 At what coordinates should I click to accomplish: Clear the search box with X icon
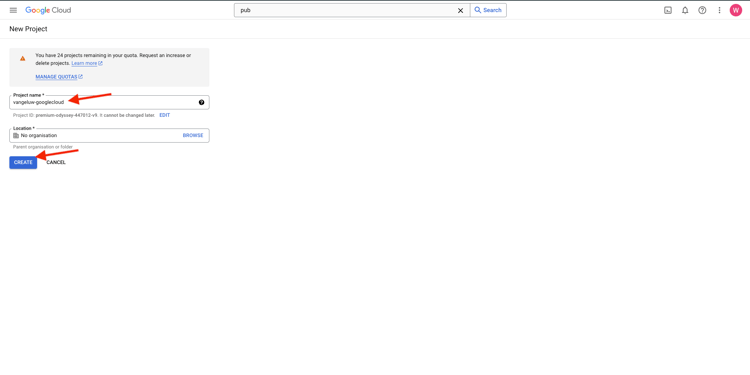[461, 11]
